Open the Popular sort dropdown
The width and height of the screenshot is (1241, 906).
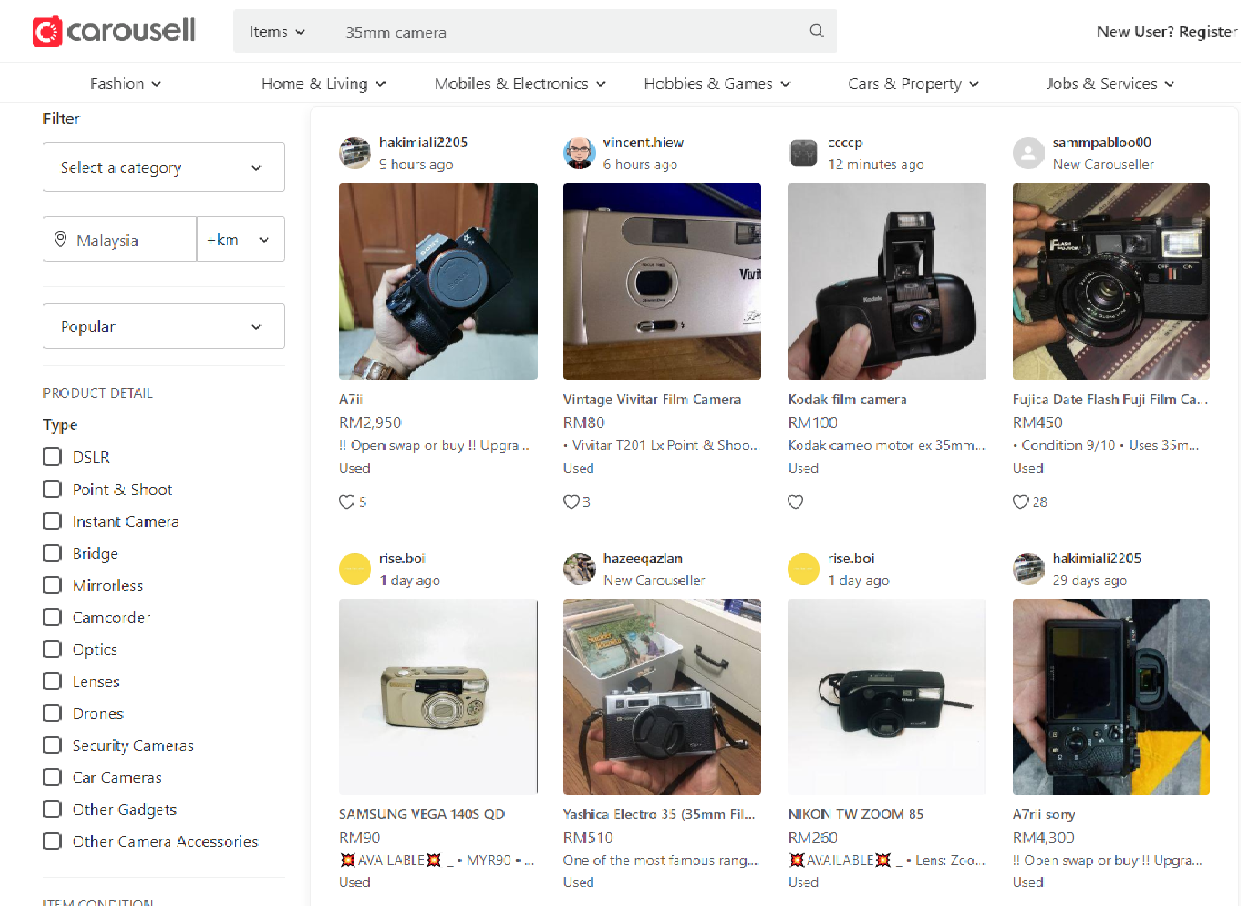point(164,326)
